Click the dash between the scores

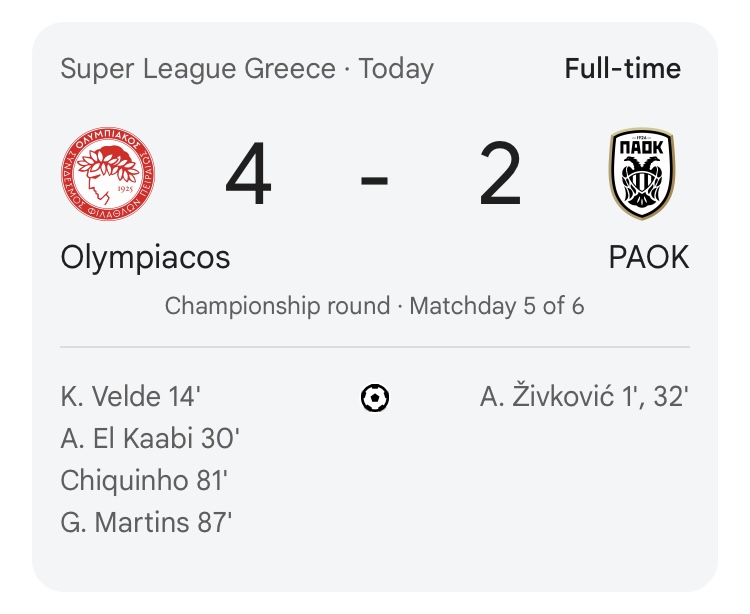click(x=375, y=180)
